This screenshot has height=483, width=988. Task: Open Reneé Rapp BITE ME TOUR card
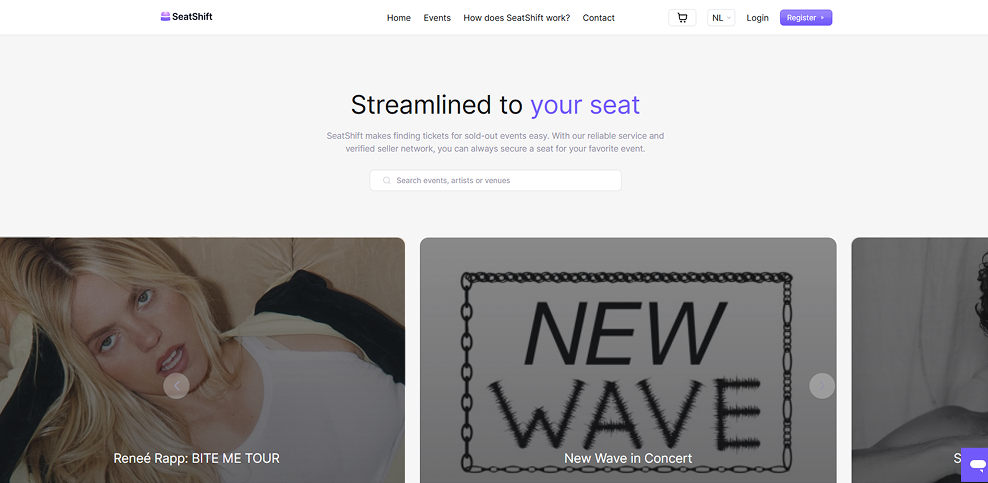[x=202, y=360]
